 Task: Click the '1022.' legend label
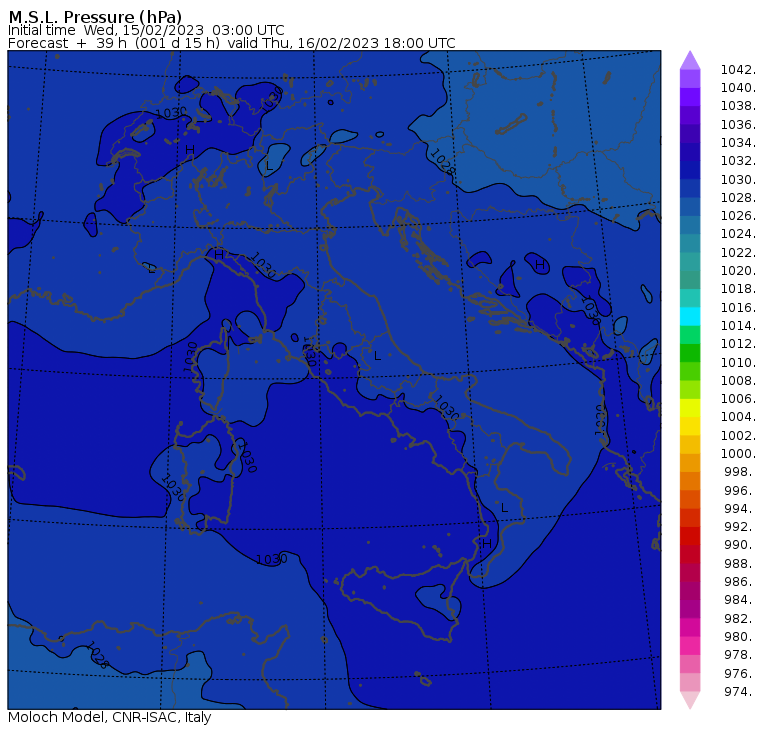coord(738,253)
